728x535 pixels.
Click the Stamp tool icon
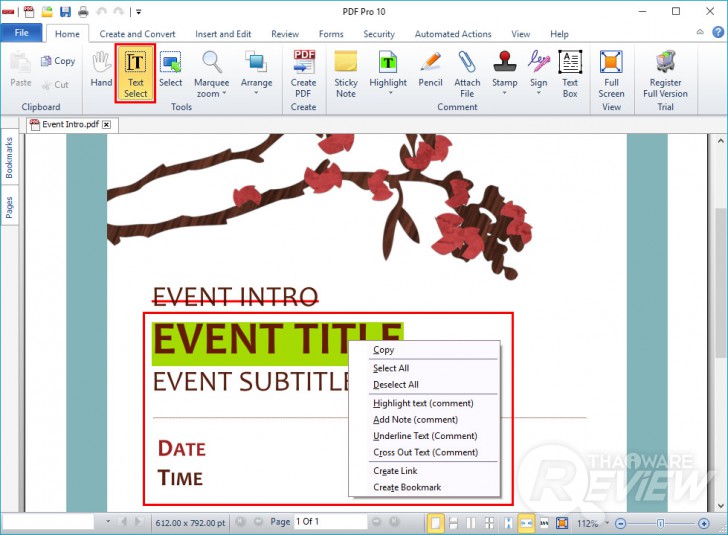click(505, 62)
